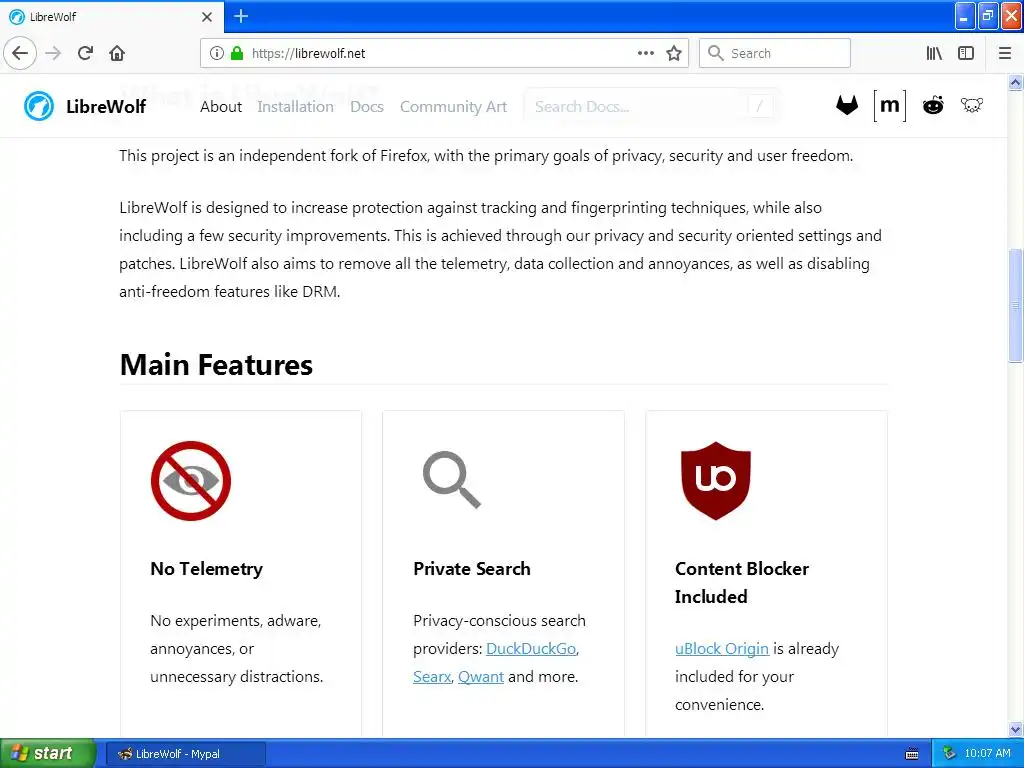1024x768 pixels.
Task: Click the No Telemetry card title
Action: click(x=206, y=569)
